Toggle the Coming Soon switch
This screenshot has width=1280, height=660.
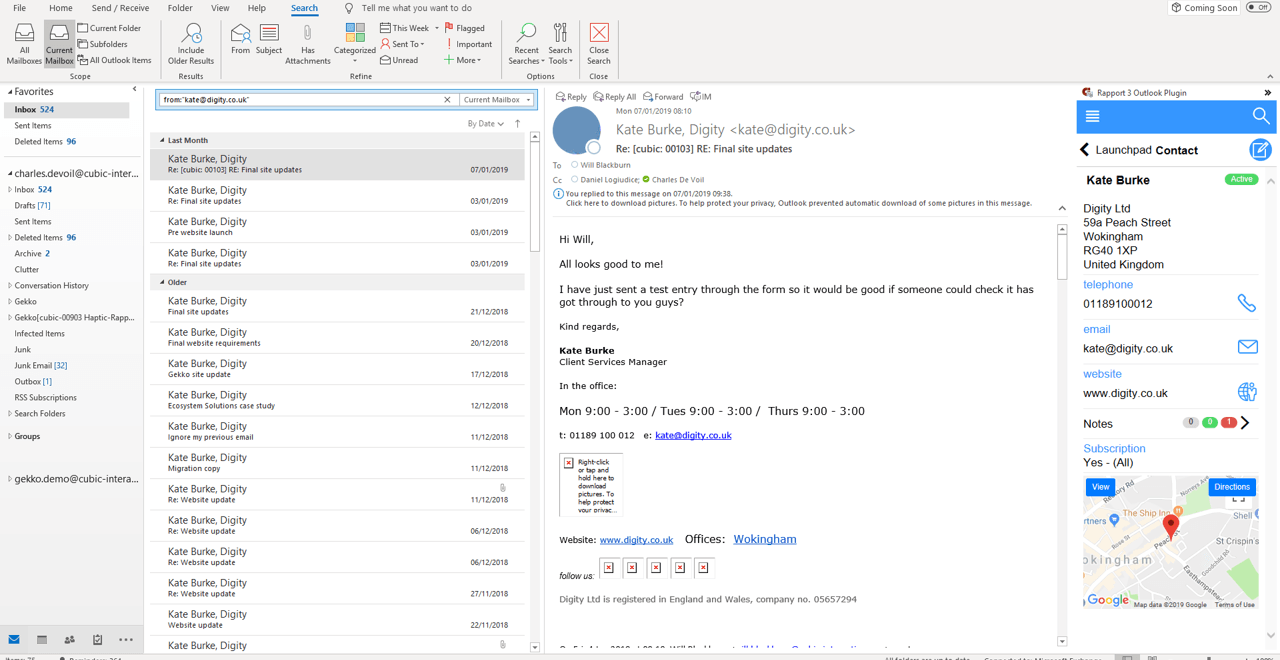(1259, 8)
